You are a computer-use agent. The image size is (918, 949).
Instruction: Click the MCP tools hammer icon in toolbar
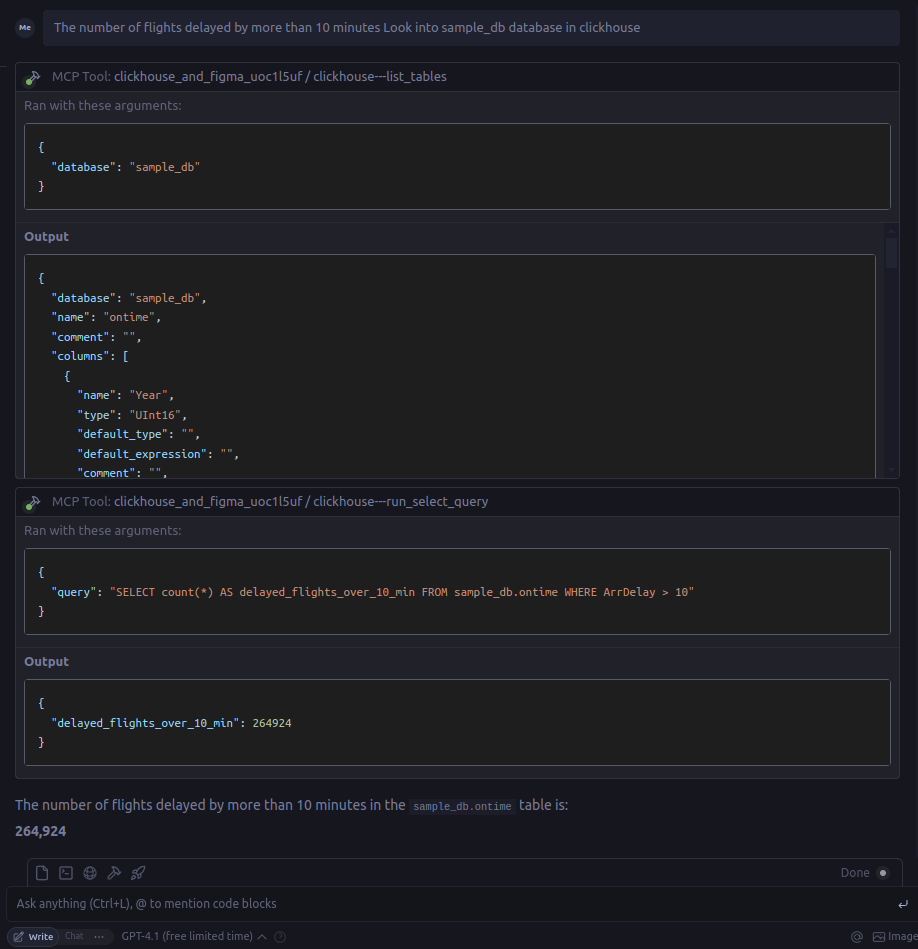click(114, 873)
